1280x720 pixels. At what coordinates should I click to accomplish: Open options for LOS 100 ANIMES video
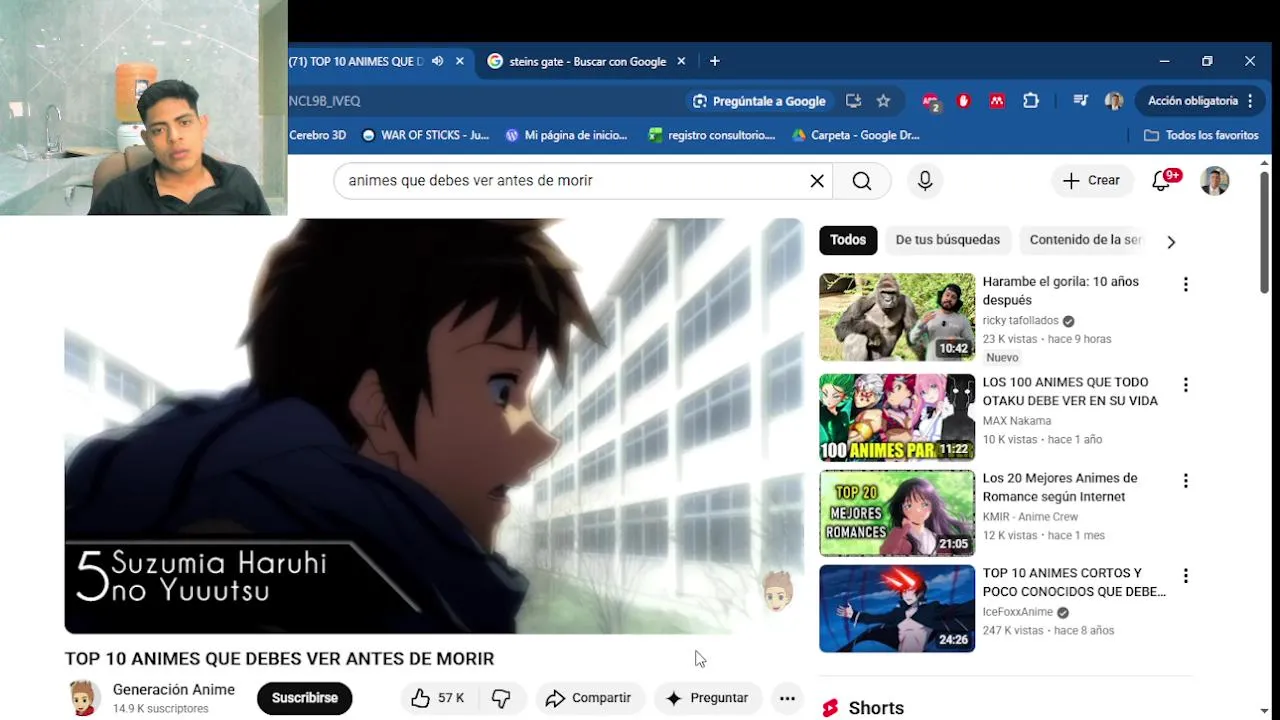[1186, 385]
